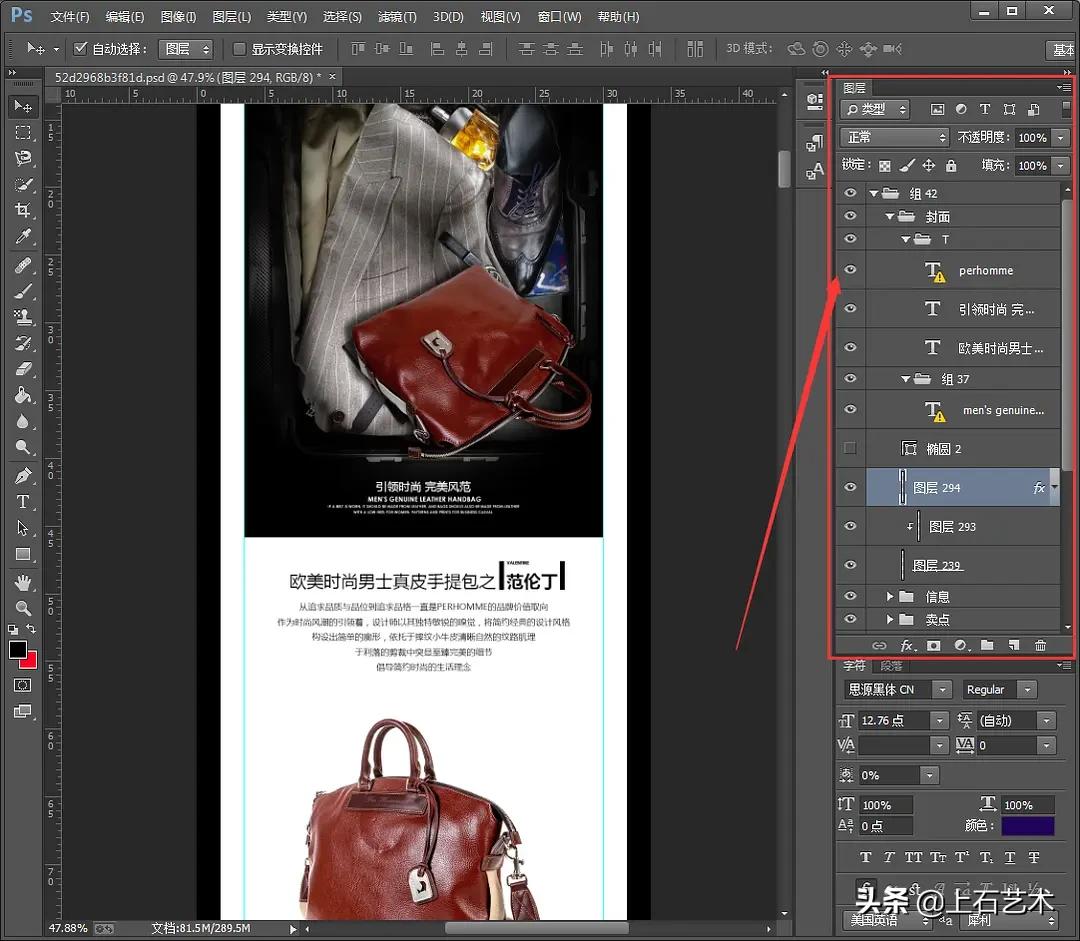This screenshot has width=1080, height=941.
Task: Collapse the 组 37 group
Action: click(x=905, y=379)
